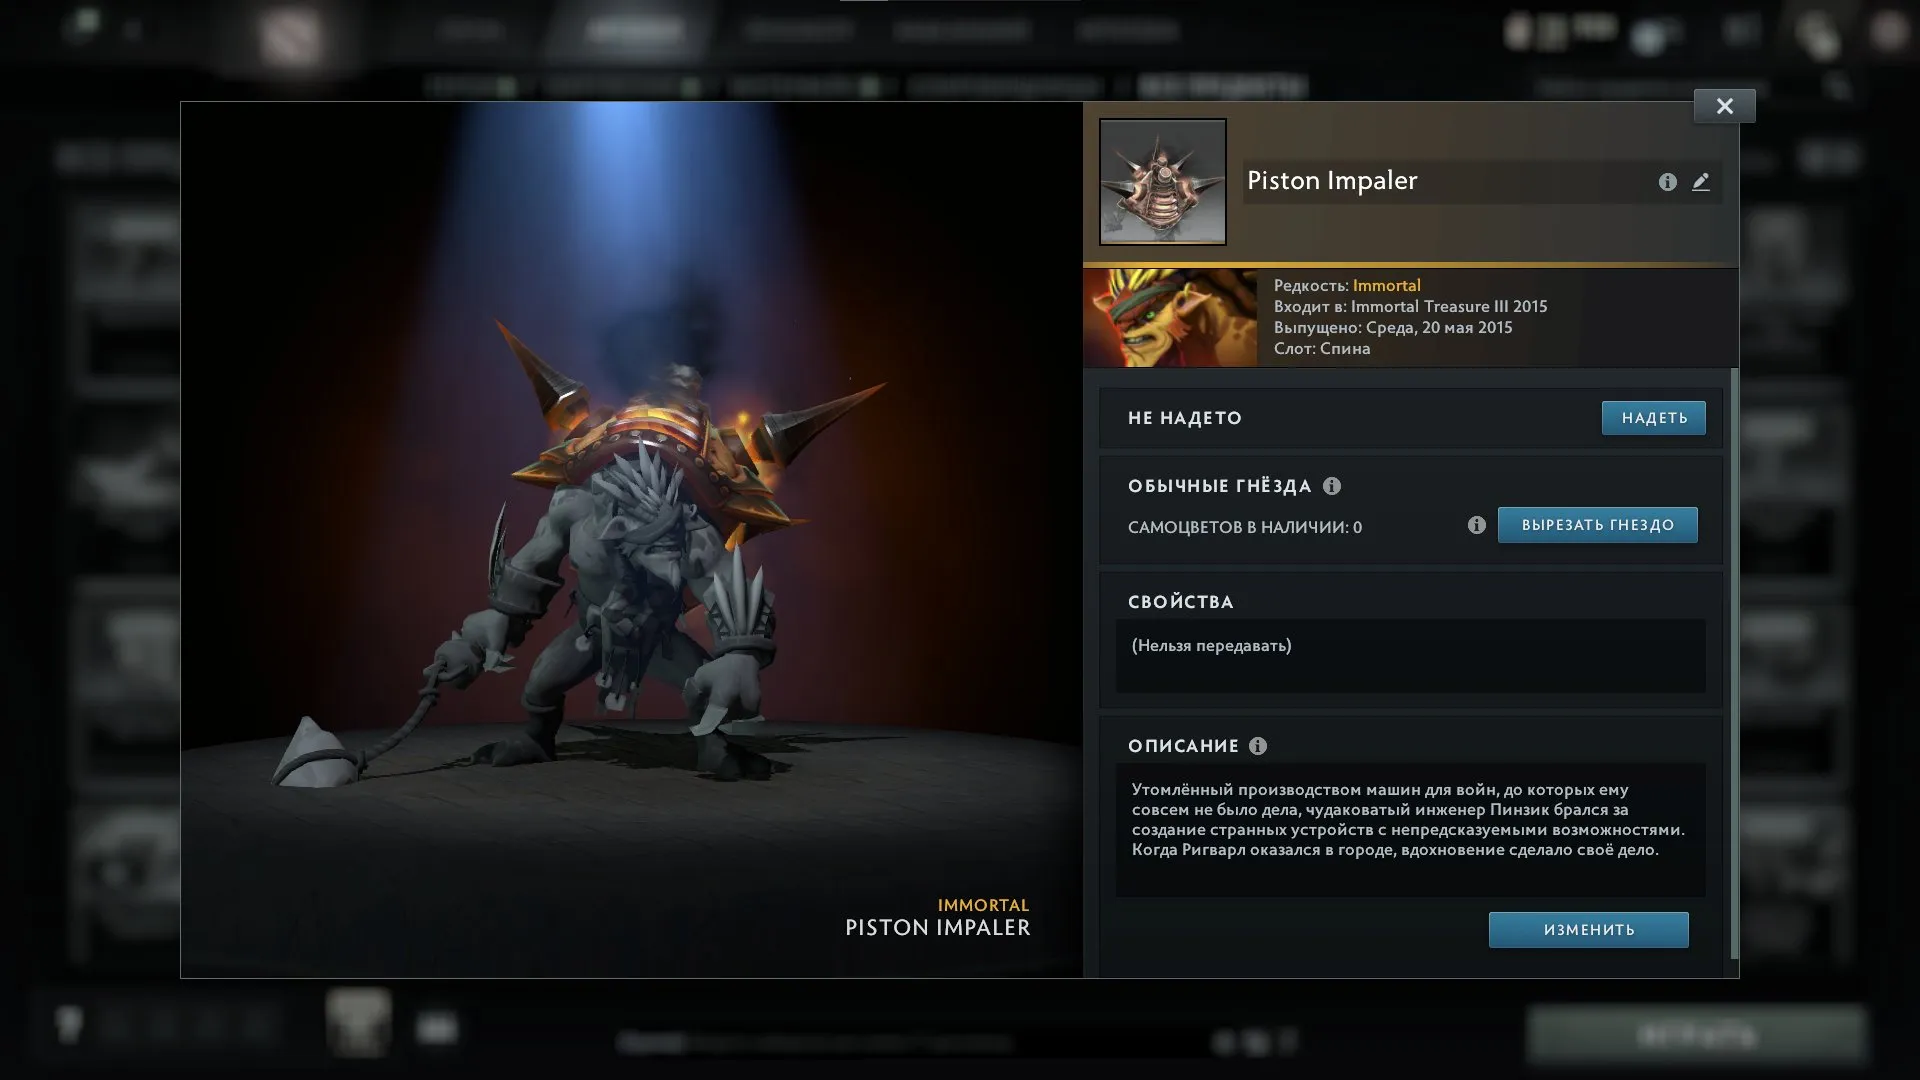1920x1080 pixels.
Task: Close the item details dialog
Action: click(x=1724, y=106)
